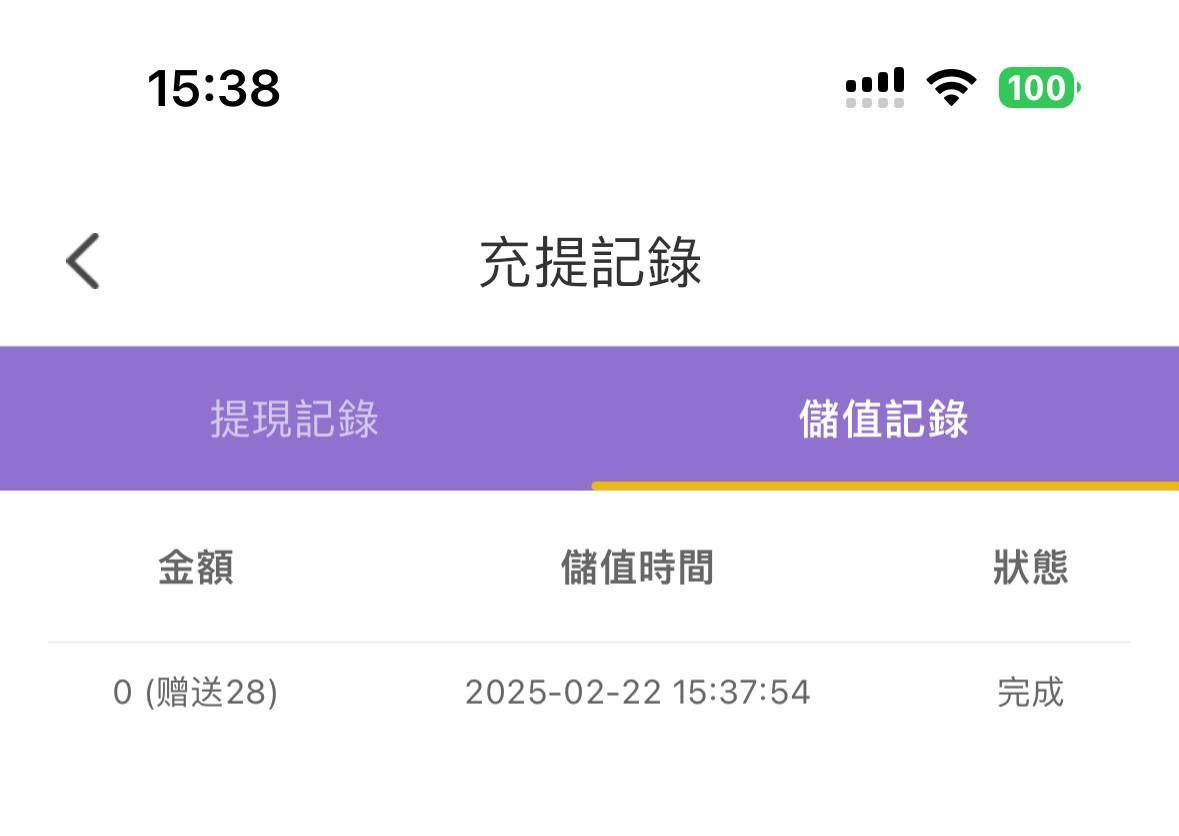1179x836 pixels.
Task: Tap the back arrow chevron
Action: 83,262
